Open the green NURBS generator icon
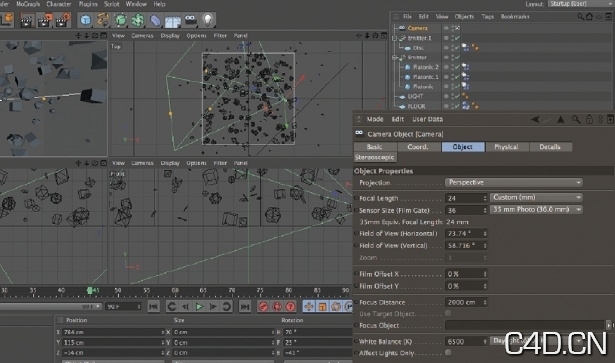Image resolution: width=615 pixels, height=363 pixels. (x=120, y=20)
